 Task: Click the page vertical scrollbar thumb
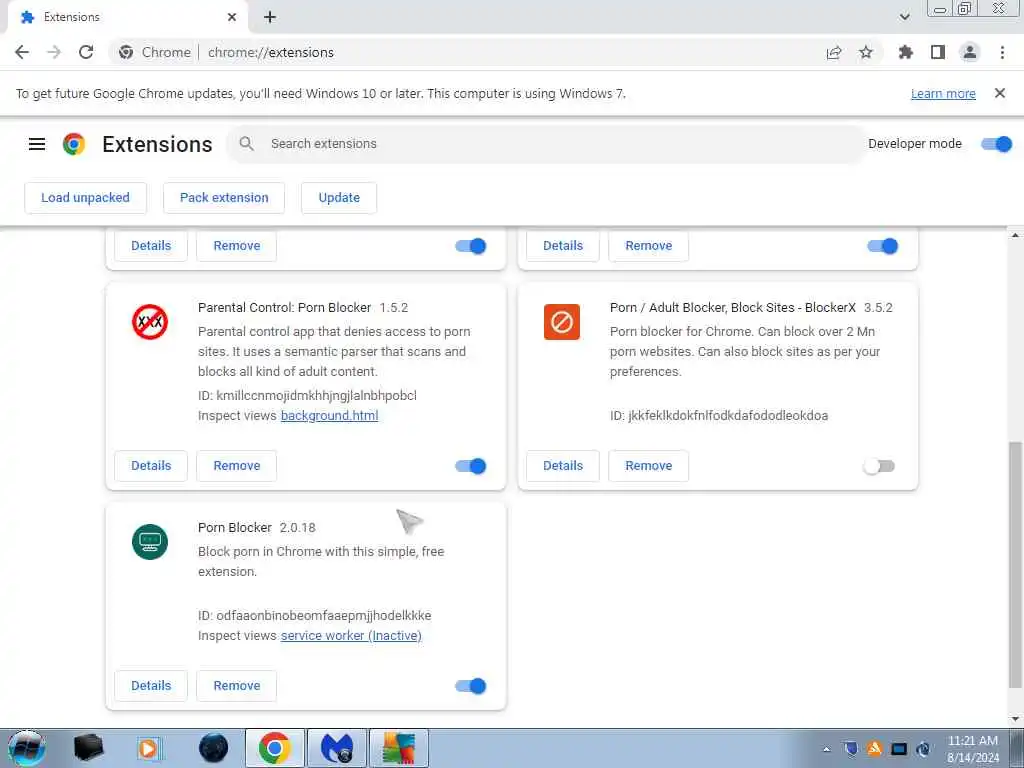(x=1016, y=565)
